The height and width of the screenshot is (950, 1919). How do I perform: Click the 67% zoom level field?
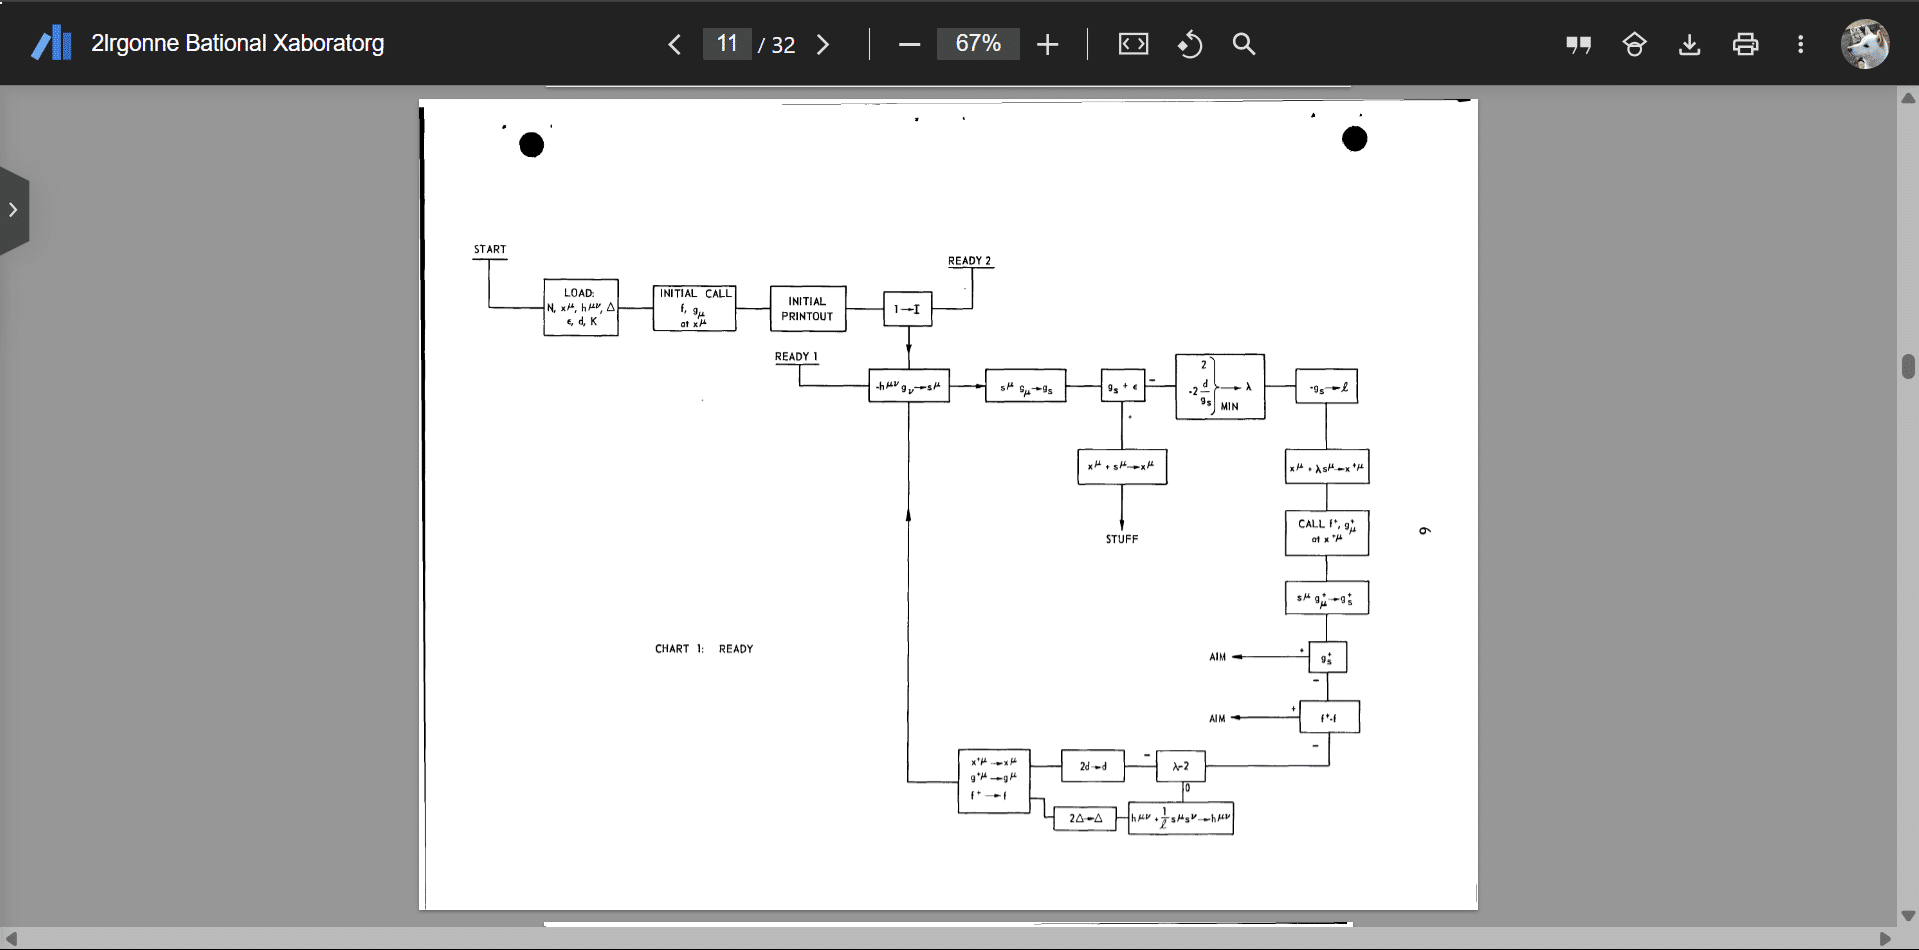[x=977, y=44]
